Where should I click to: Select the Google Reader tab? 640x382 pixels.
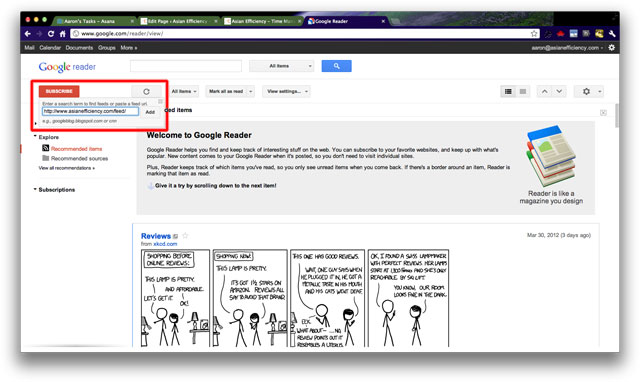point(346,21)
